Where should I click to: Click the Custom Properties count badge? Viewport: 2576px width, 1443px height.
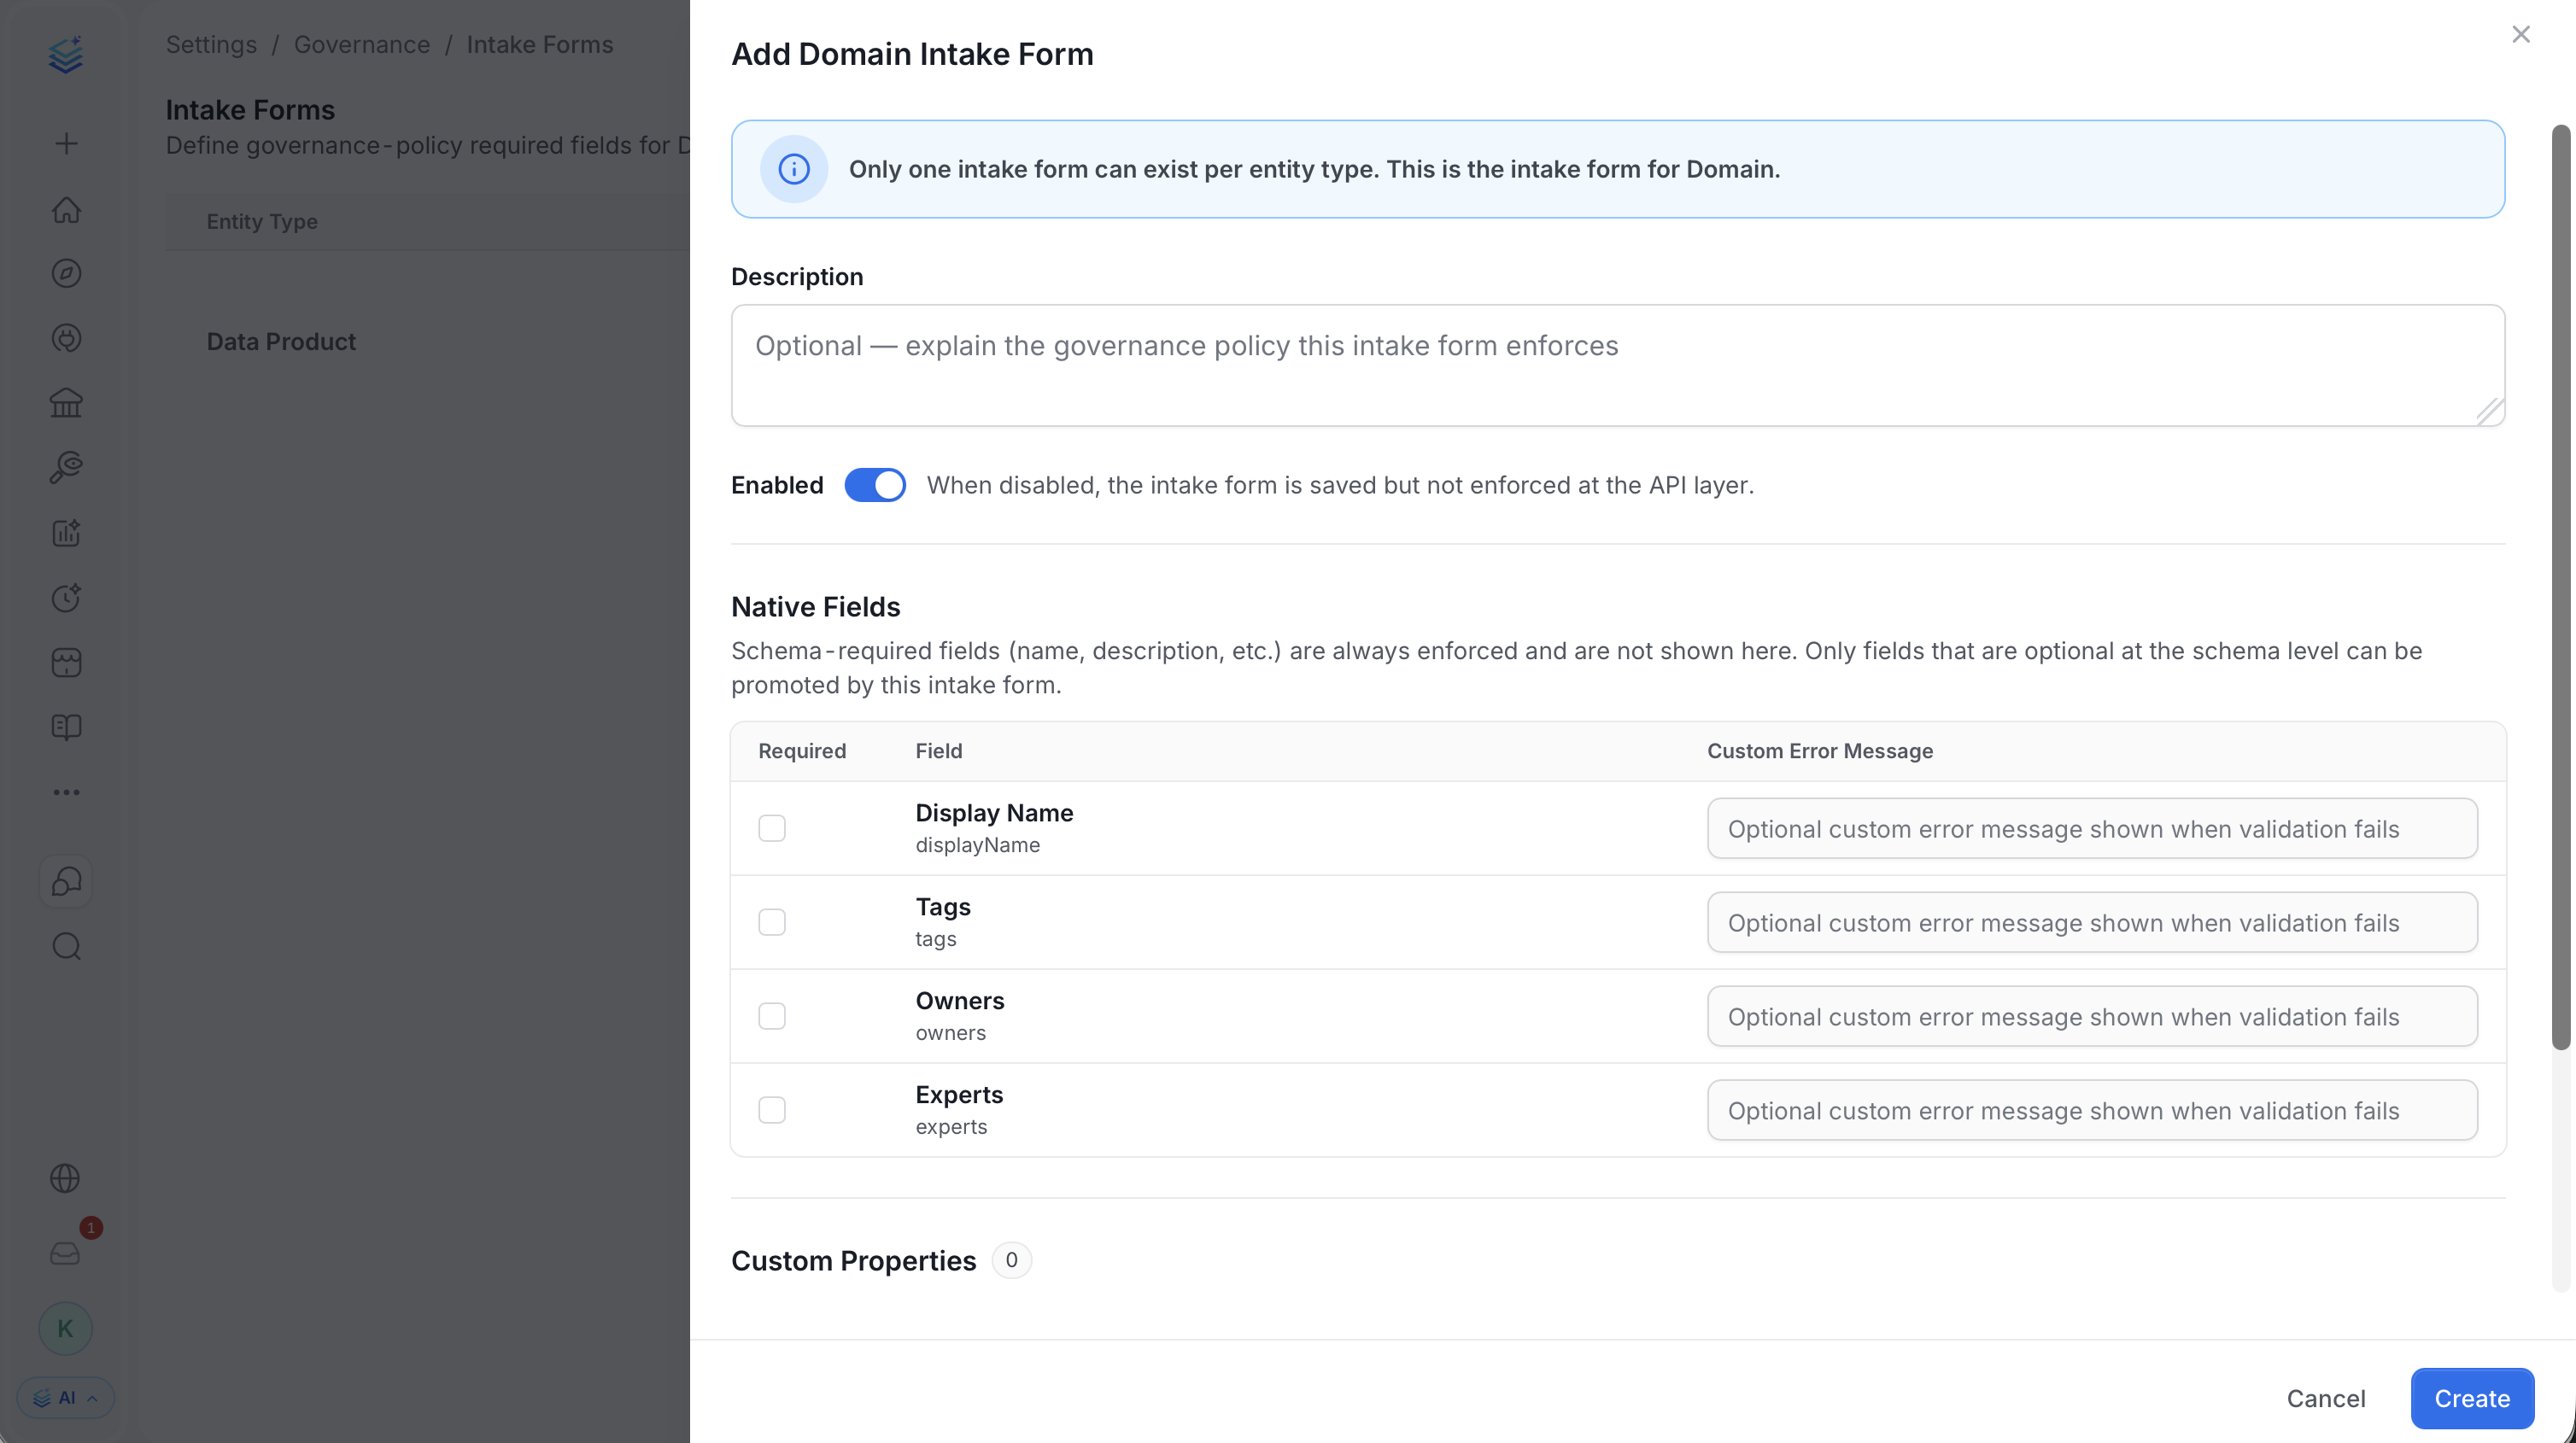click(x=1011, y=1260)
